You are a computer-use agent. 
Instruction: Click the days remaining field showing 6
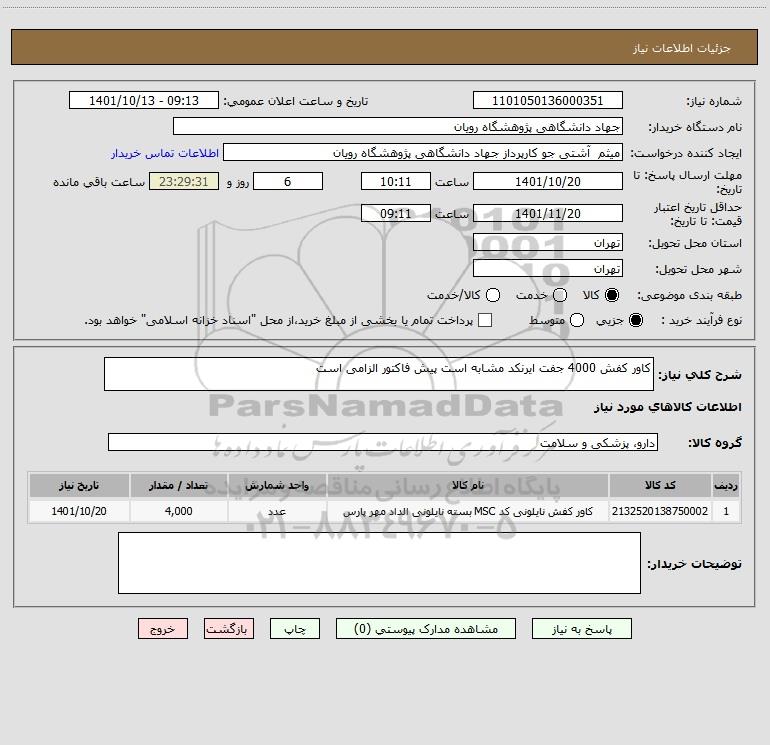[288, 181]
